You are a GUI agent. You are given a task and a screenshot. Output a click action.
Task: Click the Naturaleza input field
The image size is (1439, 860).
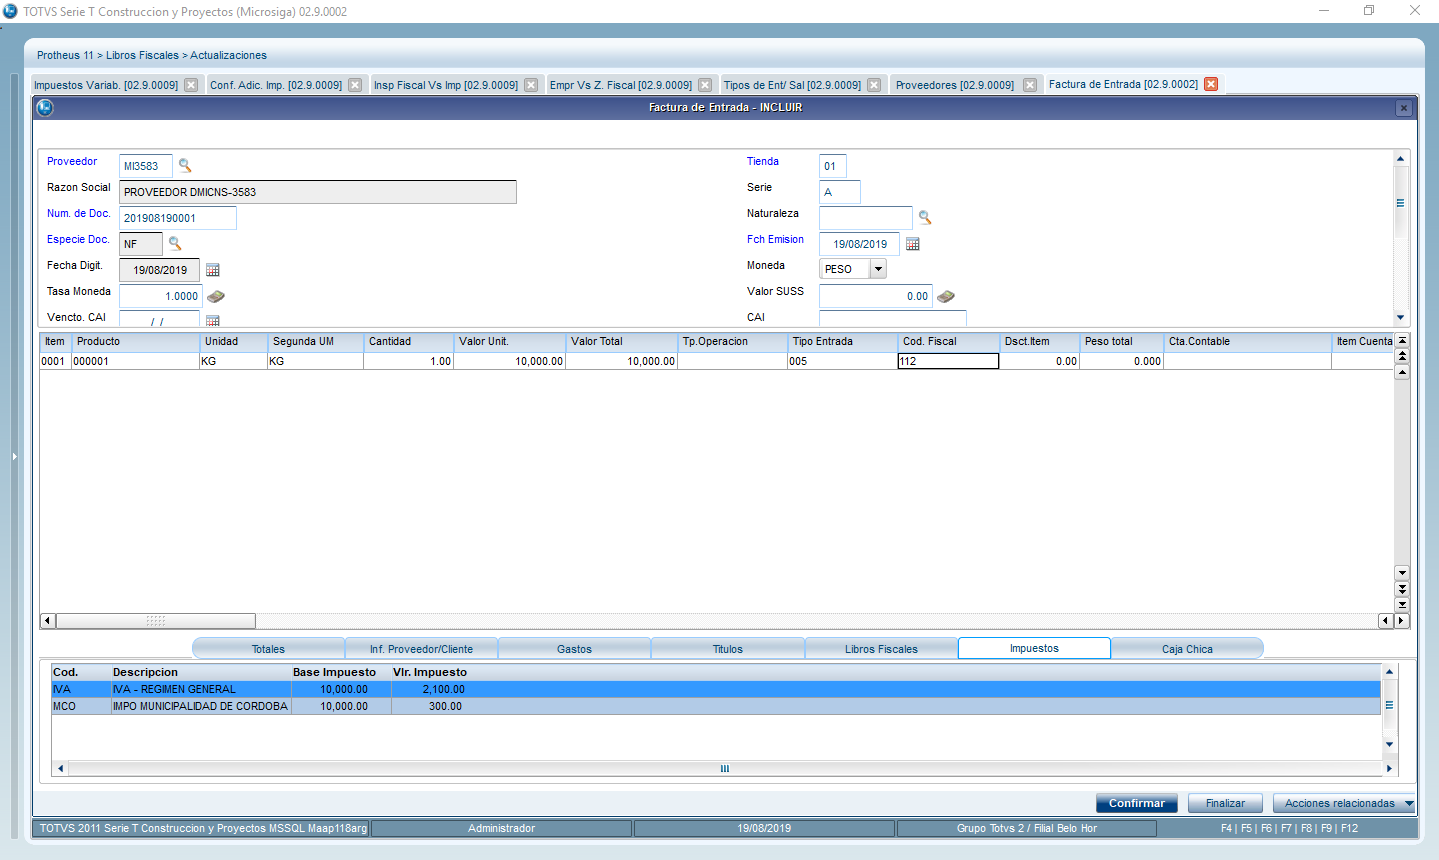click(866, 218)
